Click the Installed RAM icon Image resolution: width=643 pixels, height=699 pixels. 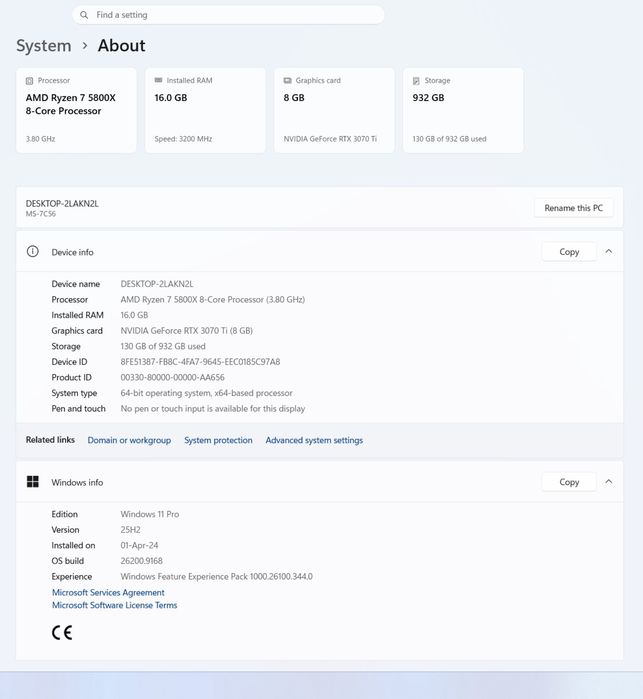158,80
